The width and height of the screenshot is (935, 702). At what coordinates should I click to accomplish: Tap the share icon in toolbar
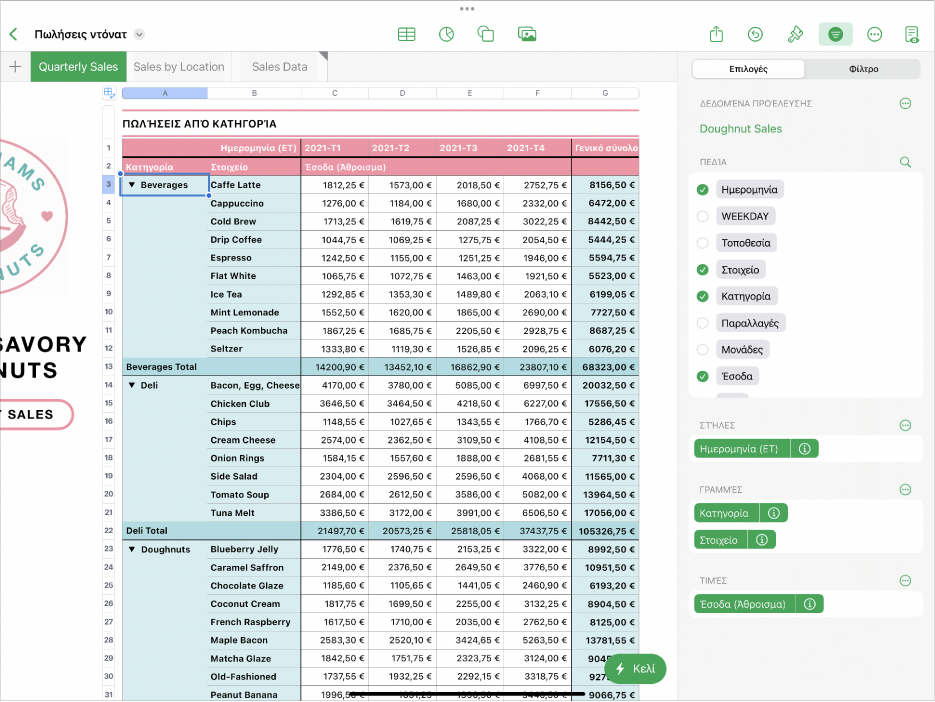click(716, 34)
